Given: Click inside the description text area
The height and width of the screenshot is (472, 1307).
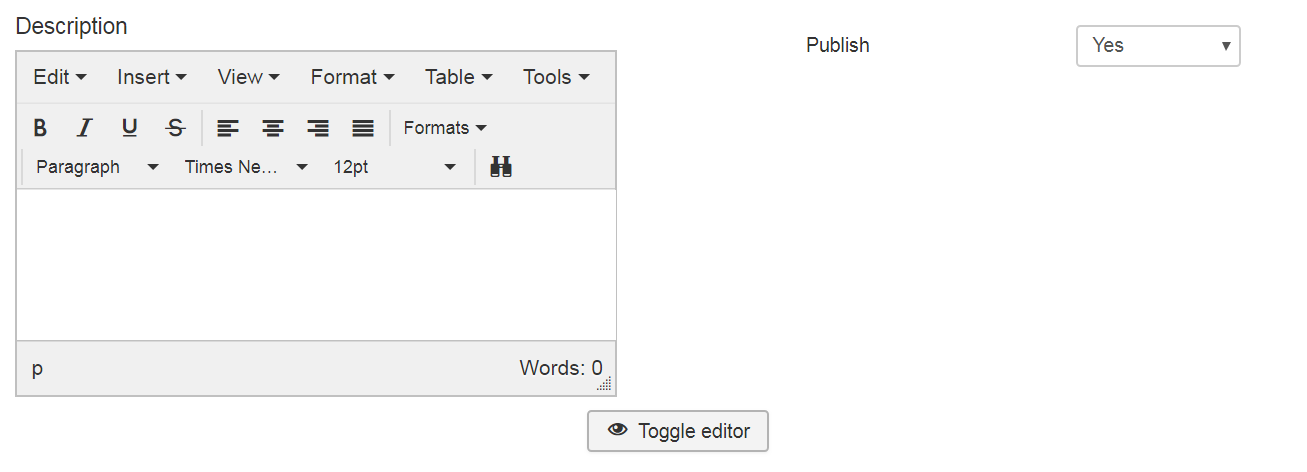Looking at the screenshot, I should tap(316, 265).
